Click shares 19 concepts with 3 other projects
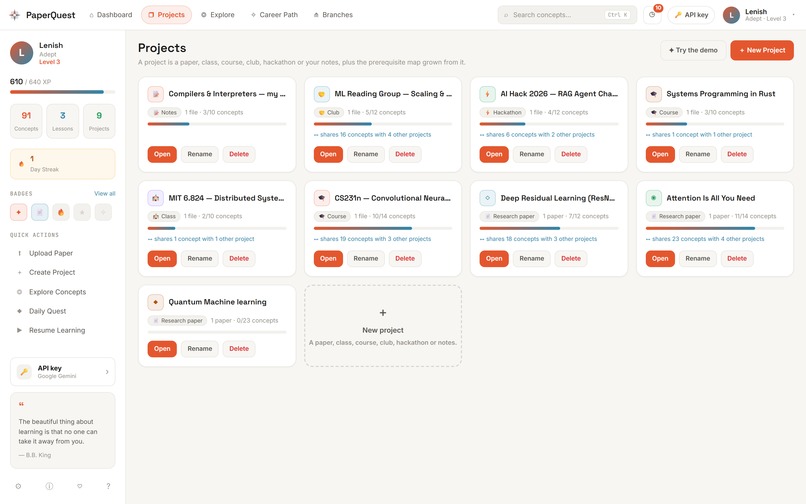Image resolution: width=806 pixels, height=504 pixels. [x=372, y=239]
